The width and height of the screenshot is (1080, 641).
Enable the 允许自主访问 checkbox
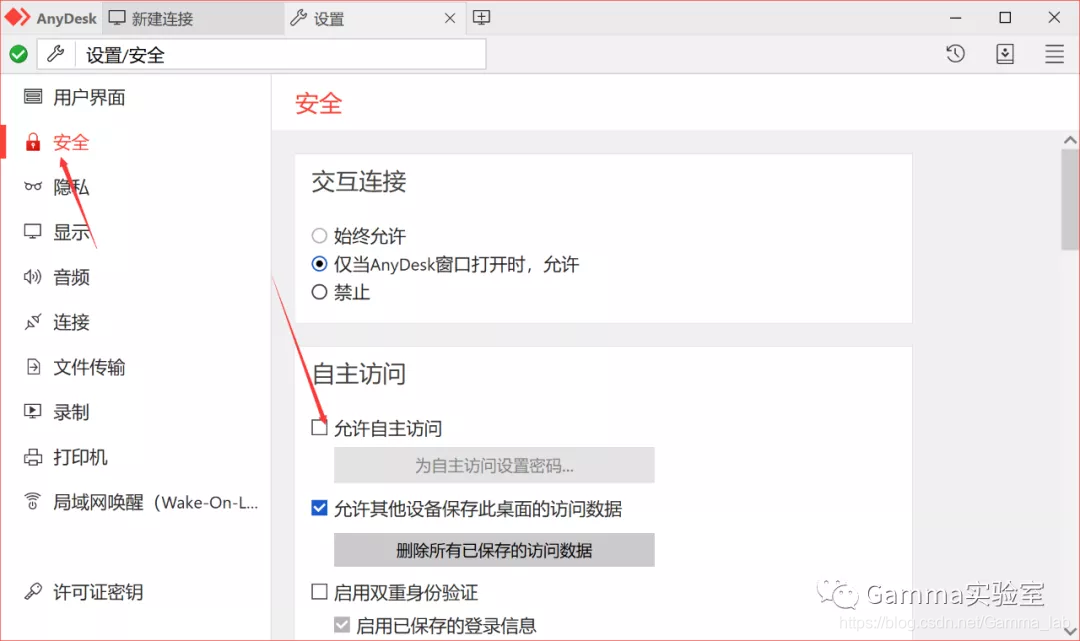(x=320, y=427)
